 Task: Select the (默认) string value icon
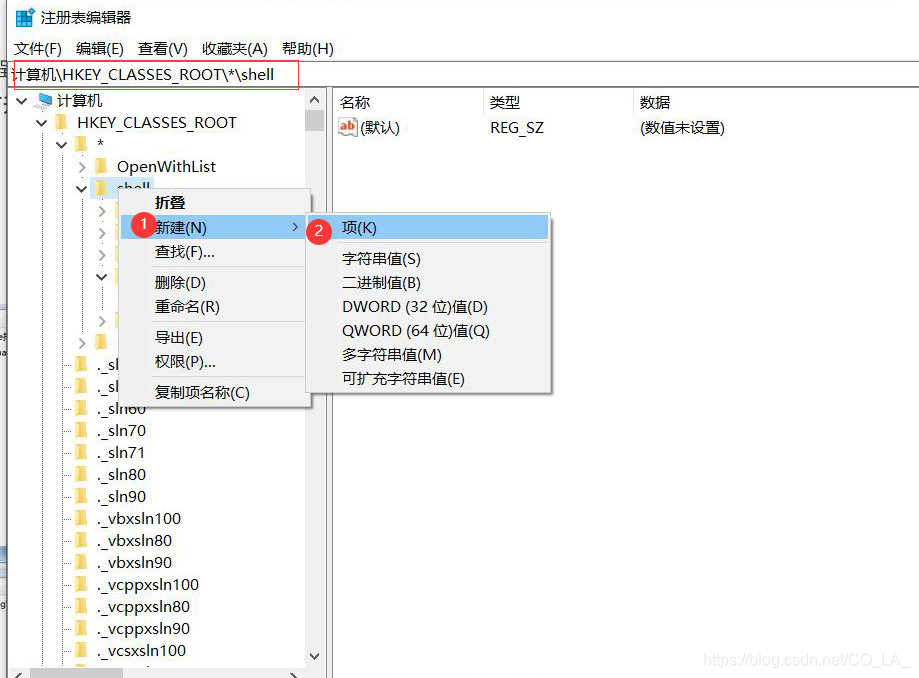[348, 127]
